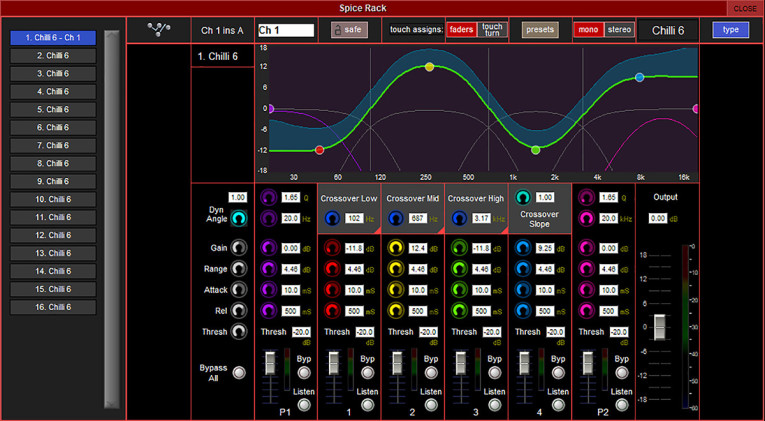Toggle Byp on band 2
This screenshot has width=765, height=421.
[431, 373]
